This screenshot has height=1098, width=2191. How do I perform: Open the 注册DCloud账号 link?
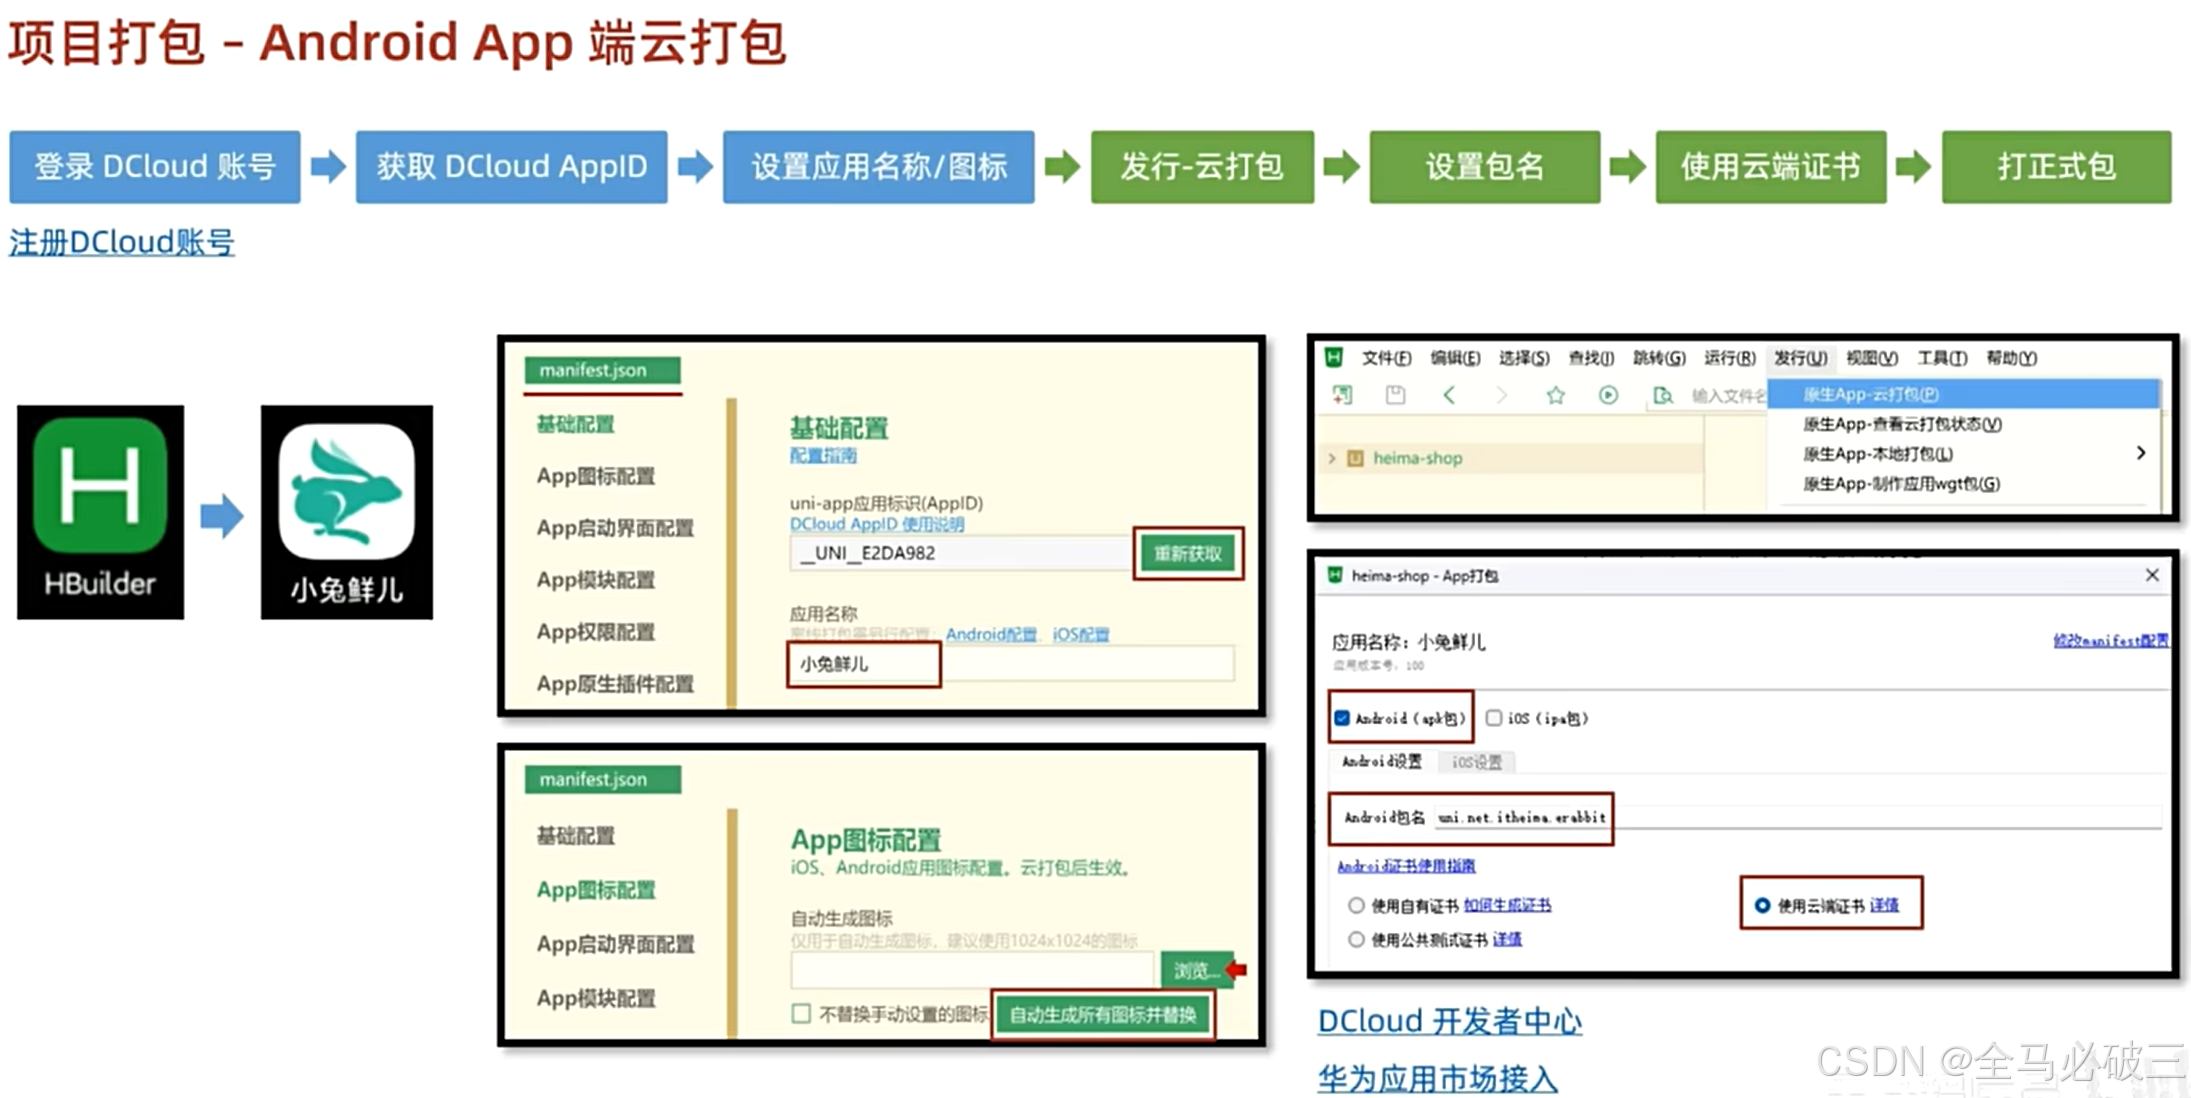122,242
